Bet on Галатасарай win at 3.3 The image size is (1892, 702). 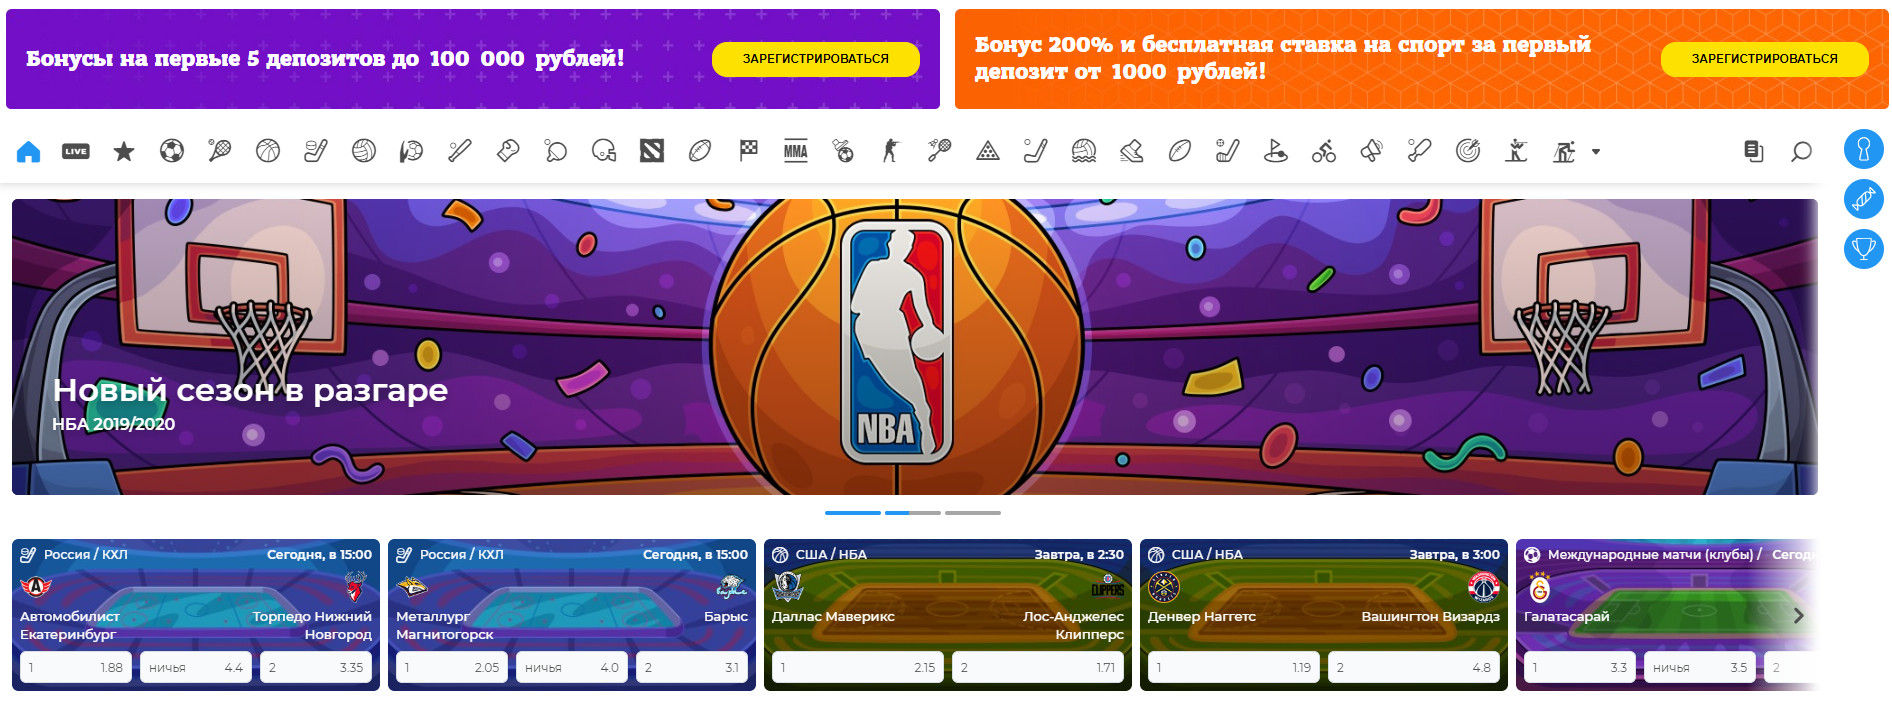[x=1580, y=667]
